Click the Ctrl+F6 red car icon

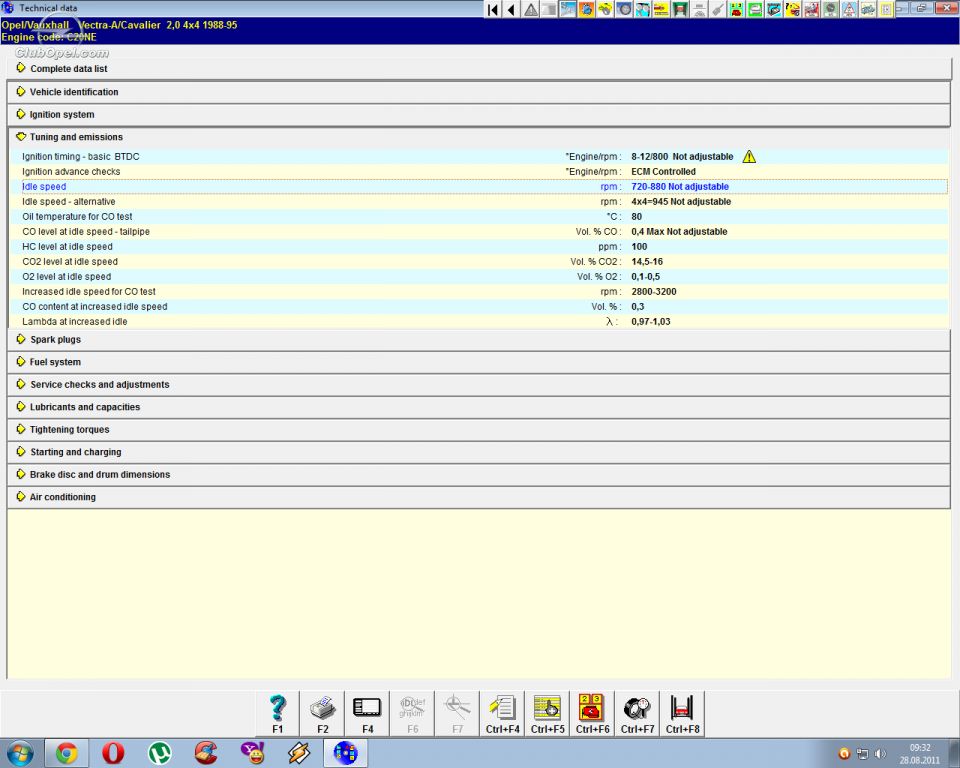pos(593,713)
